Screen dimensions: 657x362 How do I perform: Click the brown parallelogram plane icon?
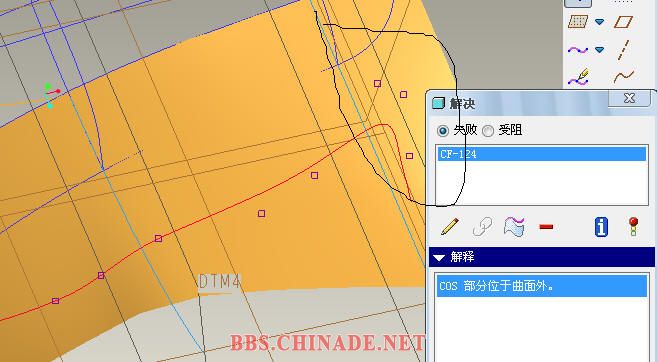(623, 22)
